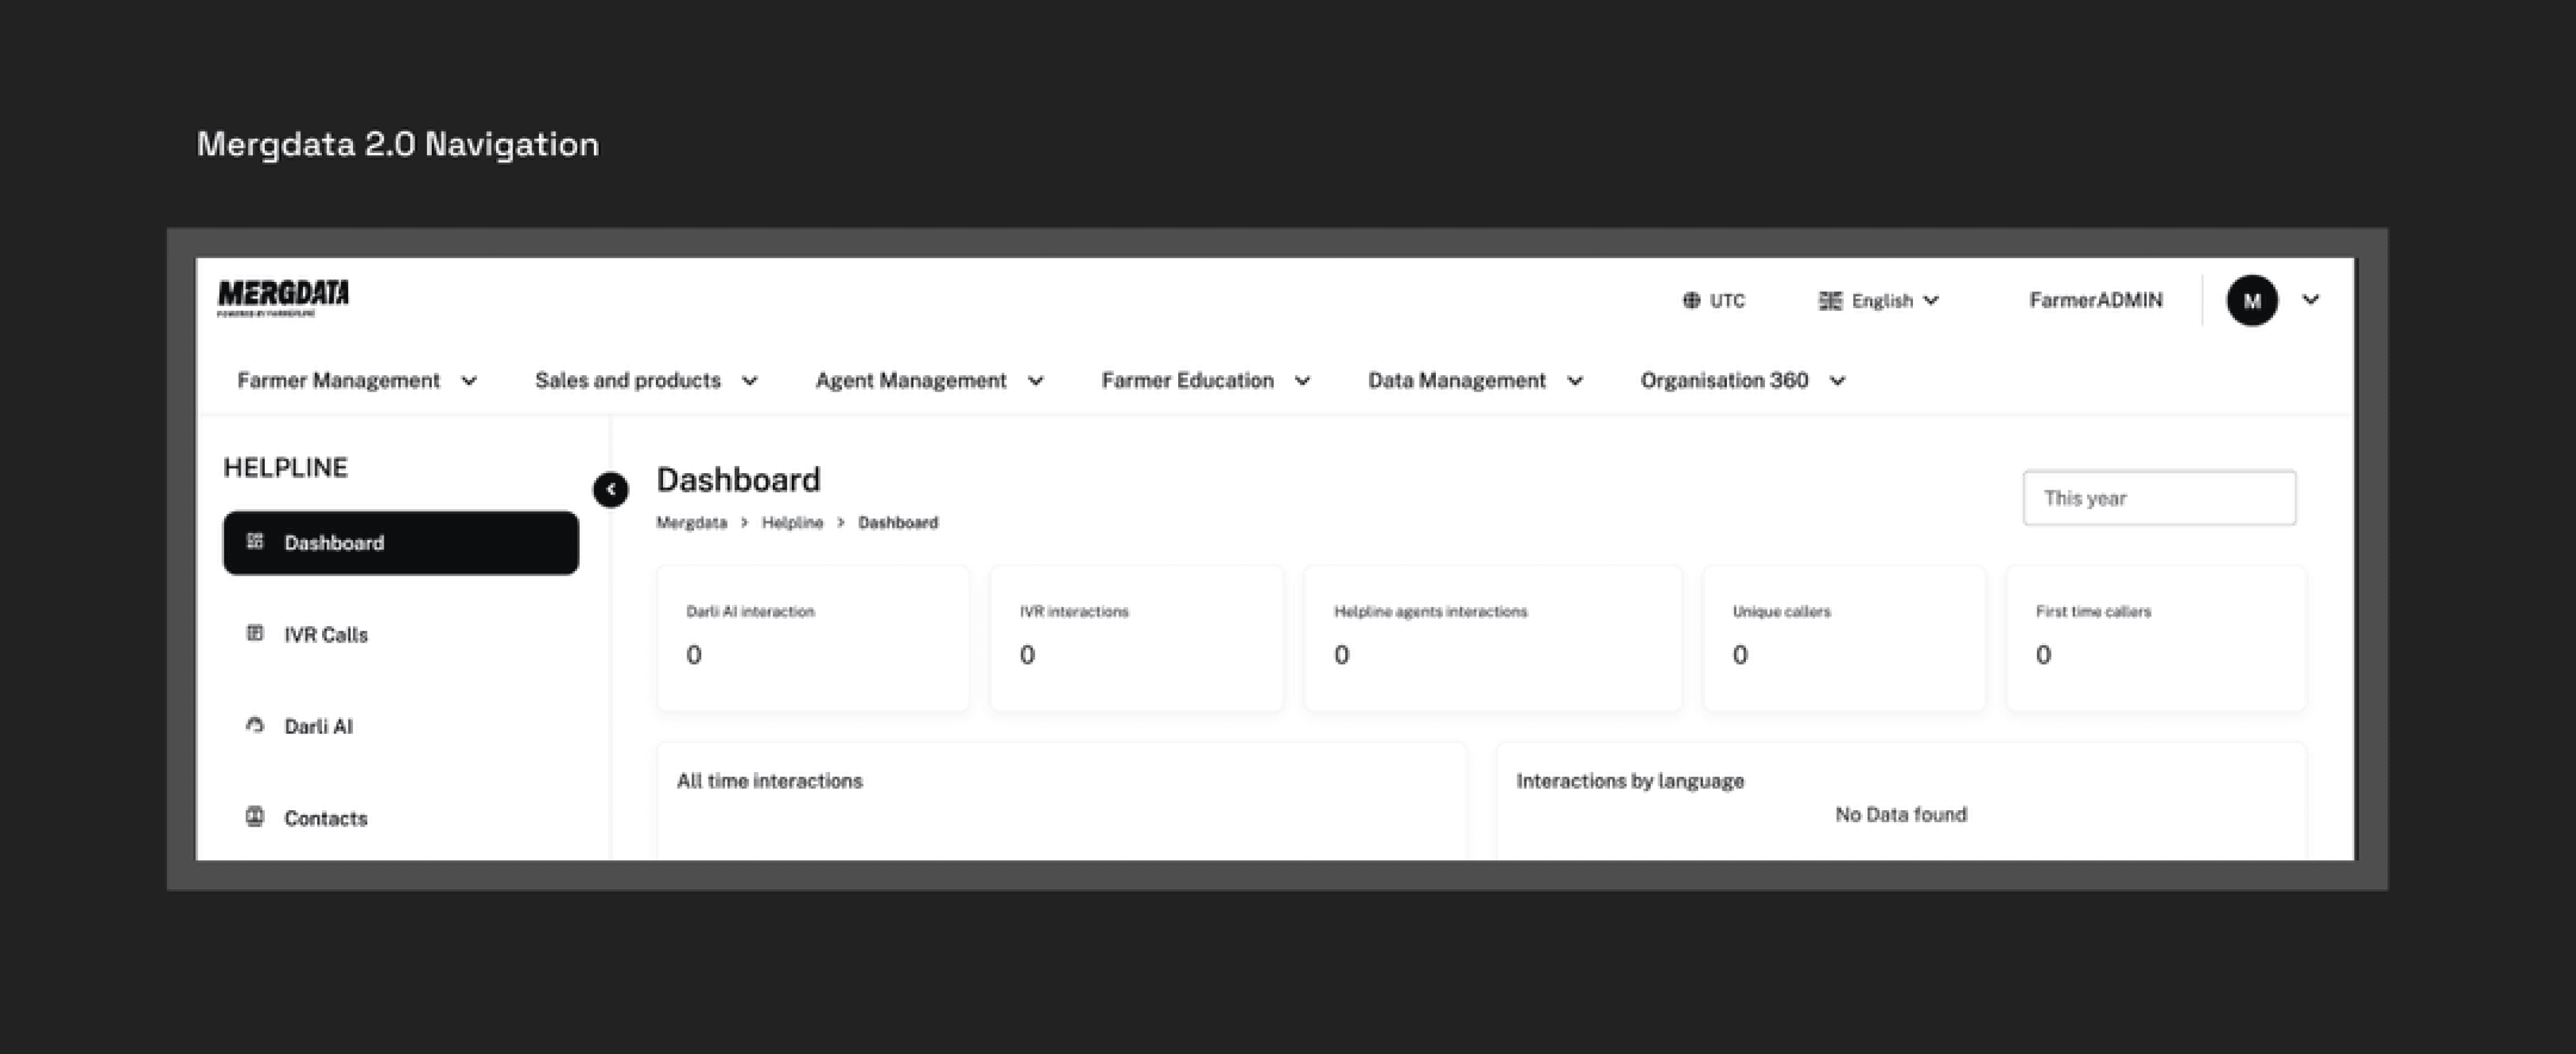This screenshot has height=1054, width=2576.
Task: Click the Mergdata breadcrumb link
Action: click(x=691, y=523)
